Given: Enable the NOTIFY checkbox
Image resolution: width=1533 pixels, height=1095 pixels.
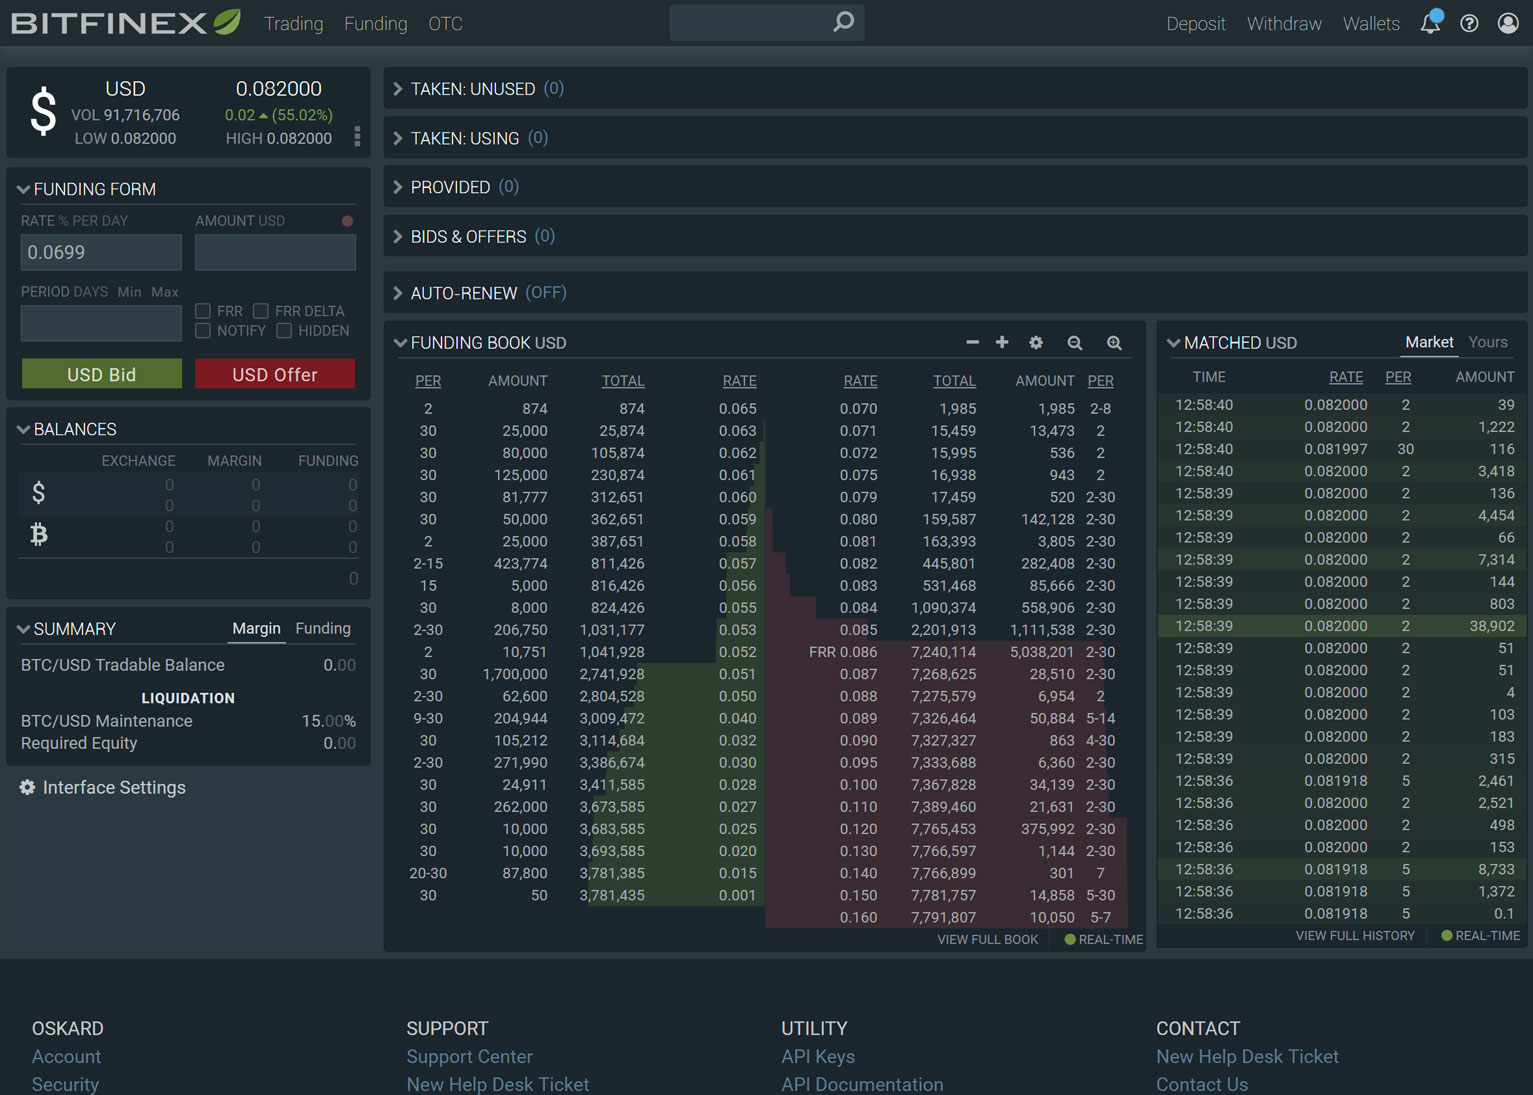Looking at the screenshot, I should [x=203, y=331].
